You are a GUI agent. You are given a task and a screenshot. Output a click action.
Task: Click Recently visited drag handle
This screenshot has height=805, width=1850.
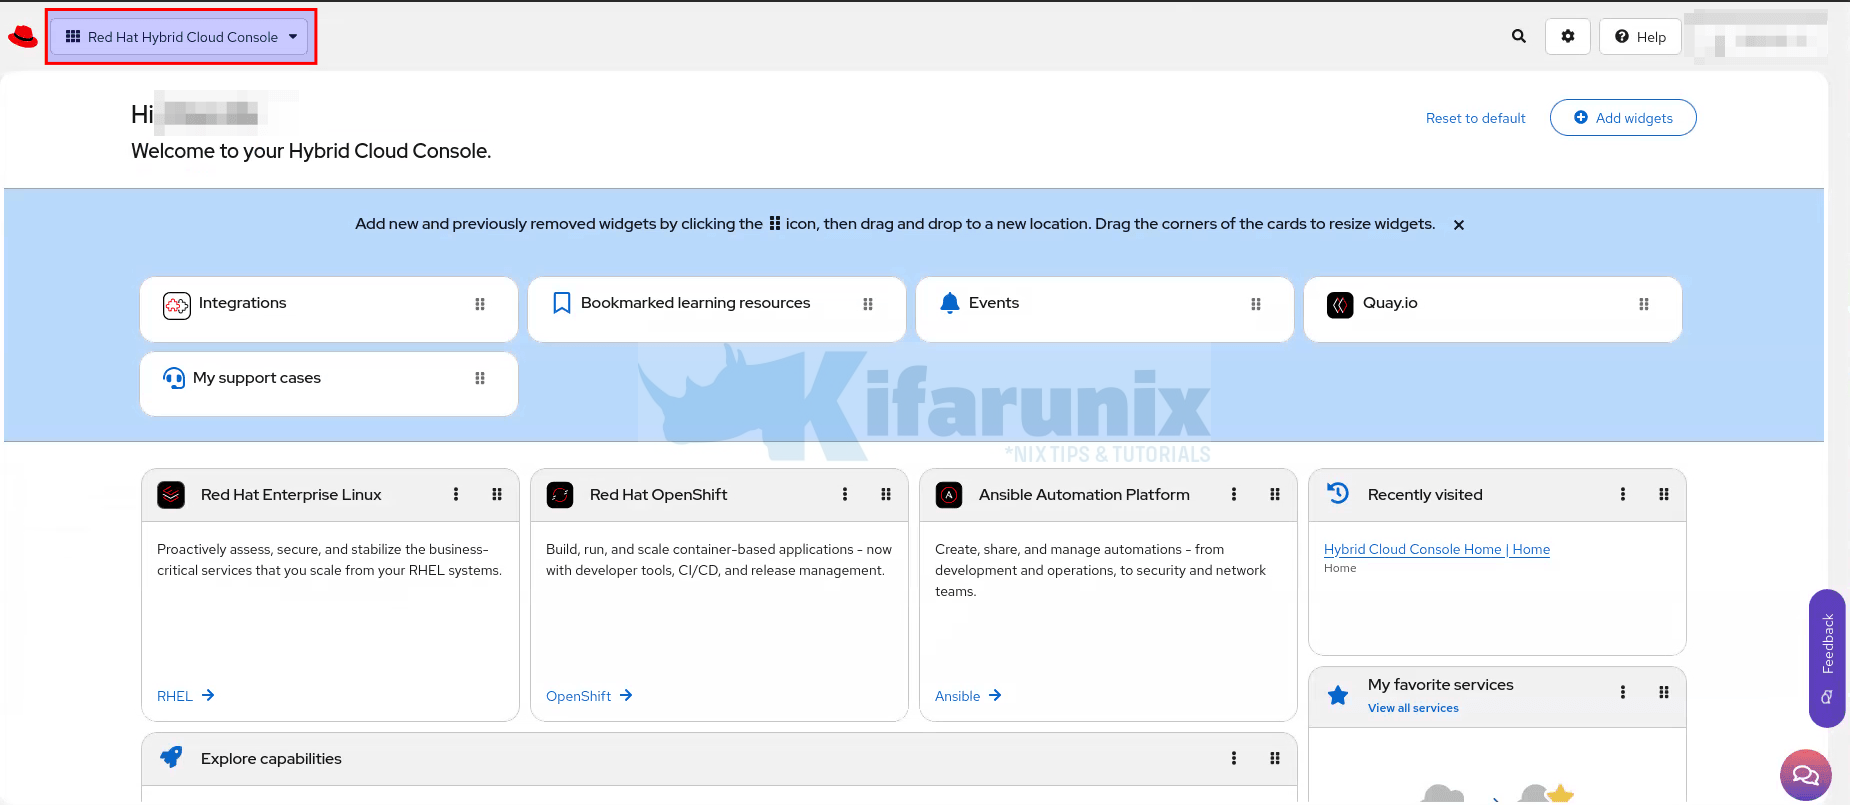pos(1664,494)
